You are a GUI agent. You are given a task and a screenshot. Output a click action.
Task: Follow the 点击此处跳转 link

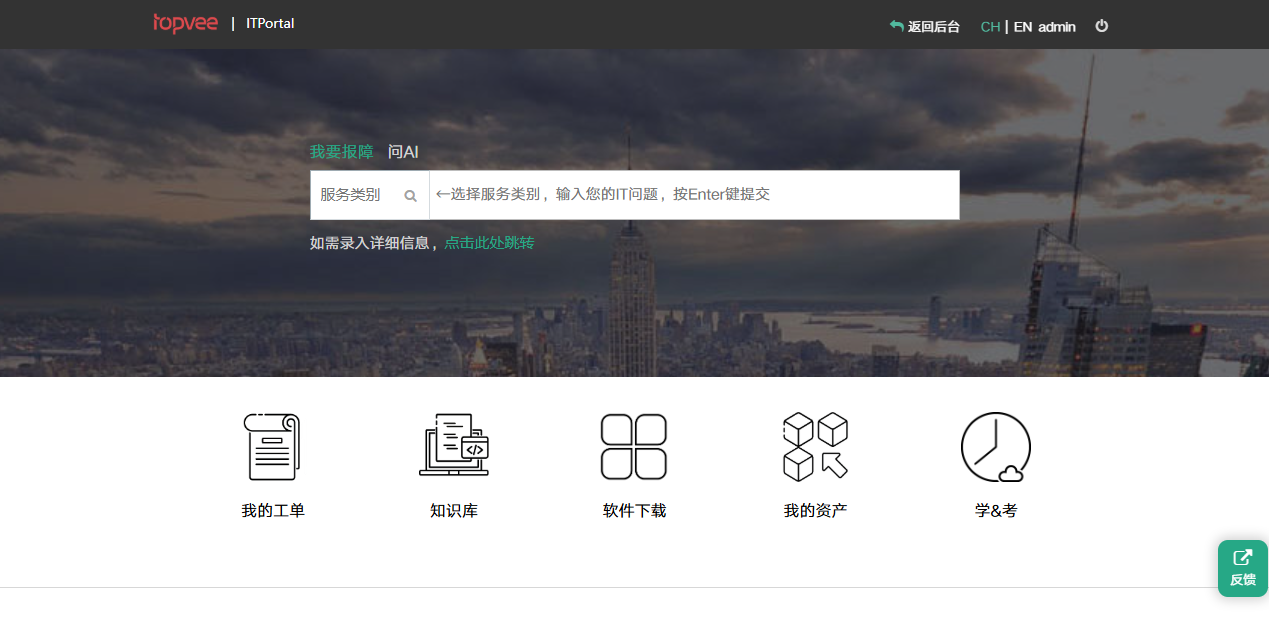pyautogui.click(x=489, y=243)
